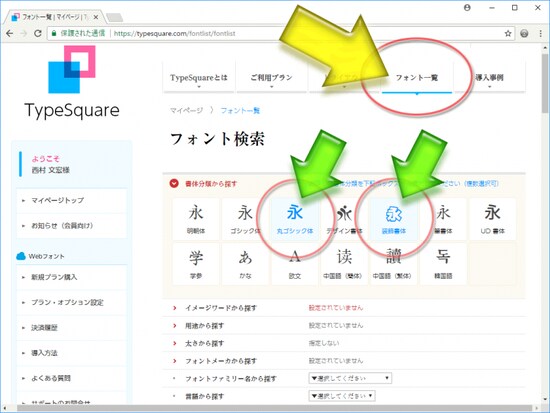
Task: Click the 西村 user name text
Action: coord(51,170)
